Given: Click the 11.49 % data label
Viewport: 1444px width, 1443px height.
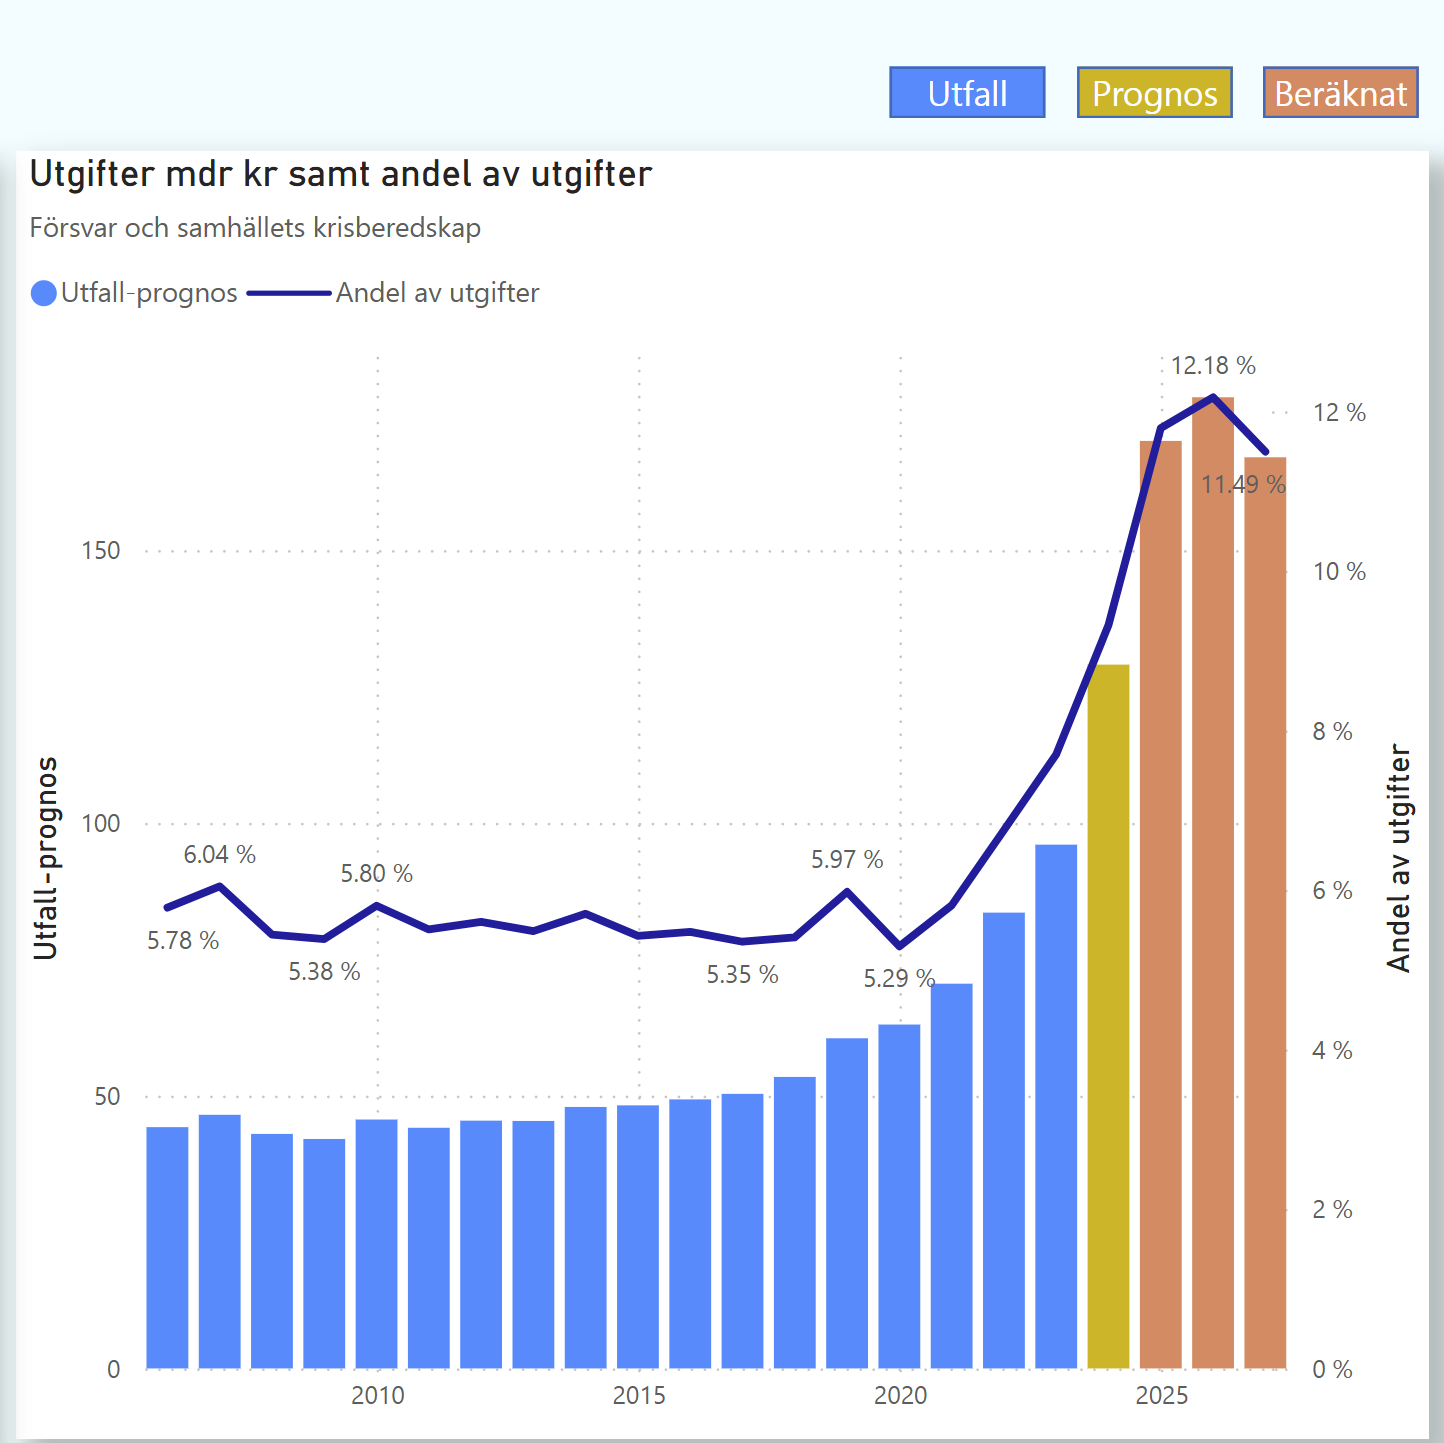Looking at the screenshot, I should coord(1243,485).
